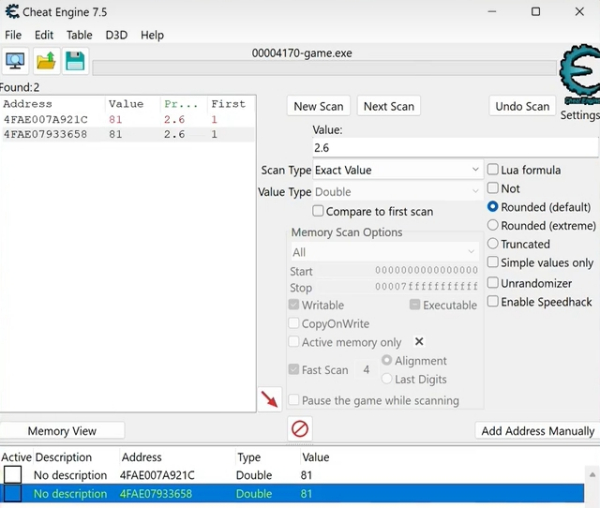This screenshot has height=508, width=600.
Task: Check the CopyOnWrite option
Action: (294, 323)
